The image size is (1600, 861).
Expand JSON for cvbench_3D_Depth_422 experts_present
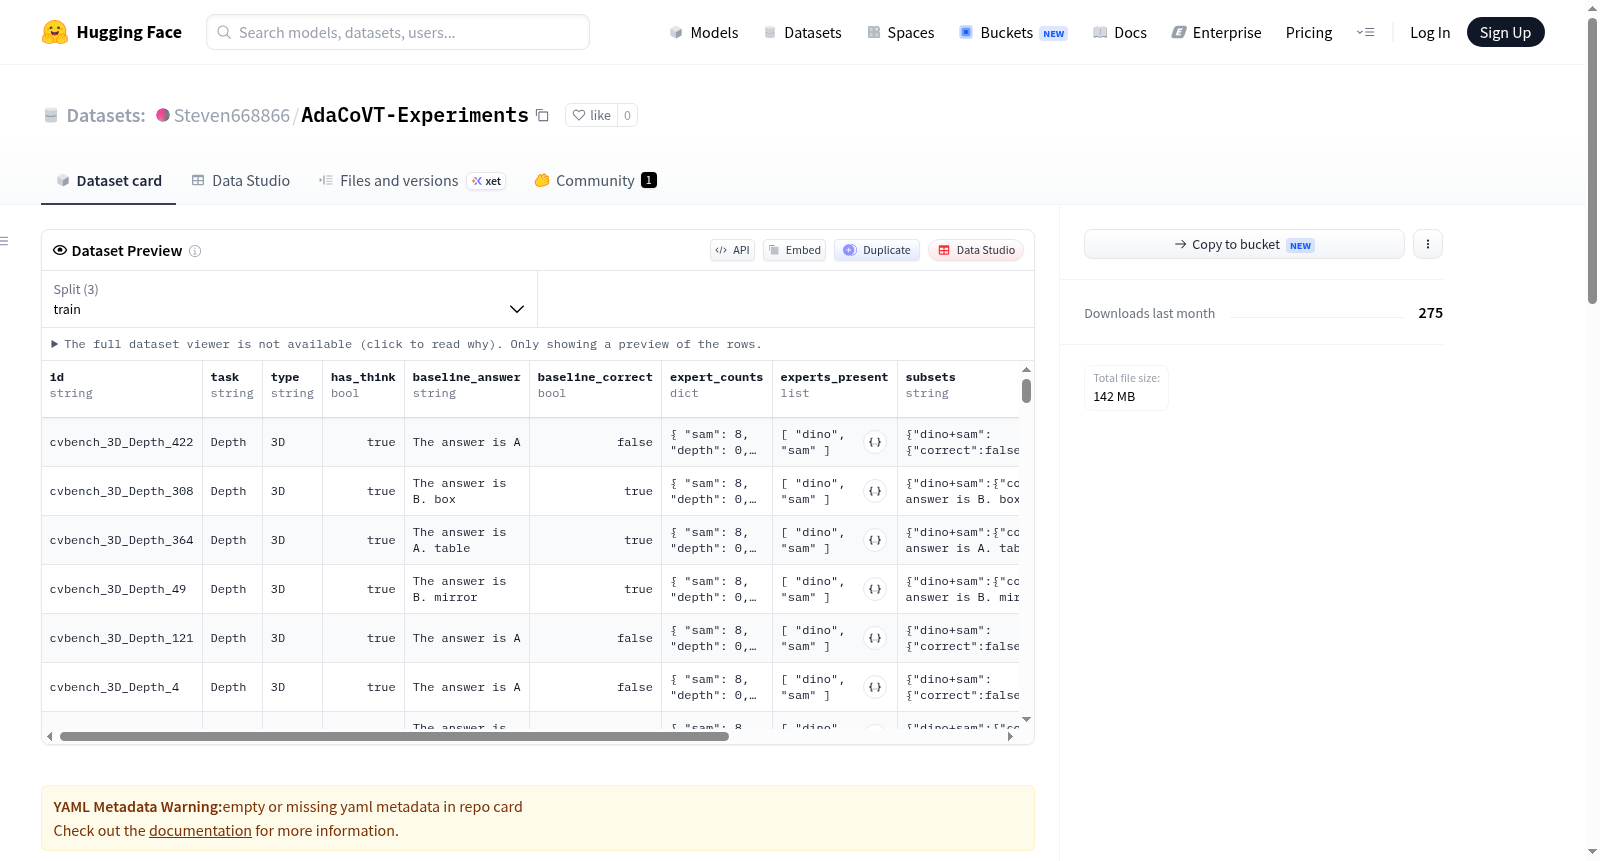(x=875, y=442)
